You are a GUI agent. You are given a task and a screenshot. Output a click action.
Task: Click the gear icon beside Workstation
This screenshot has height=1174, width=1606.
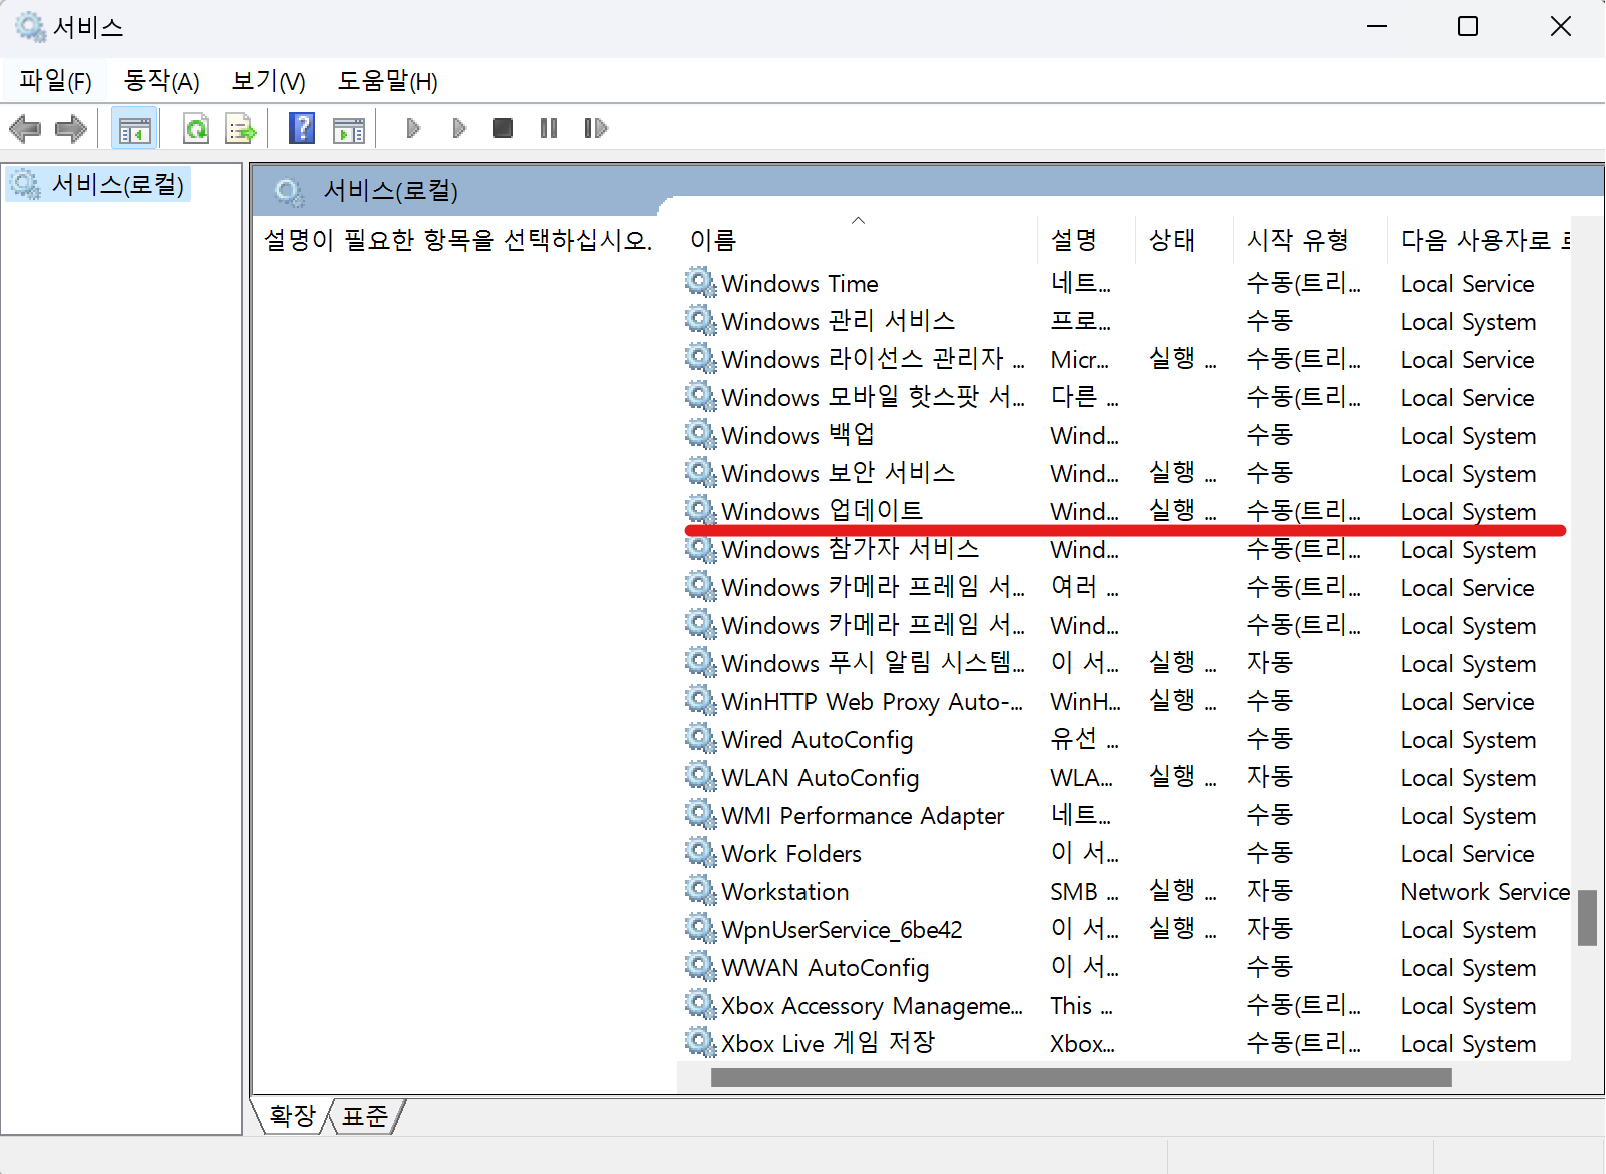point(701,891)
